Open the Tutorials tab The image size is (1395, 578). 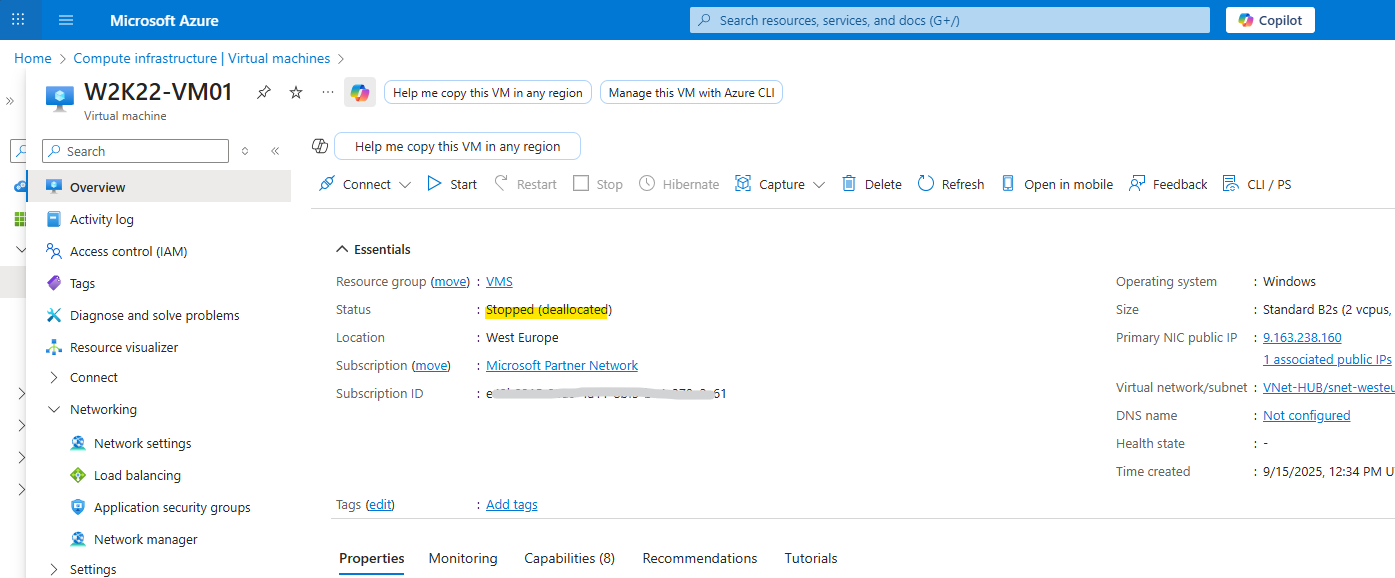pyautogui.click(x=811, y=558)
